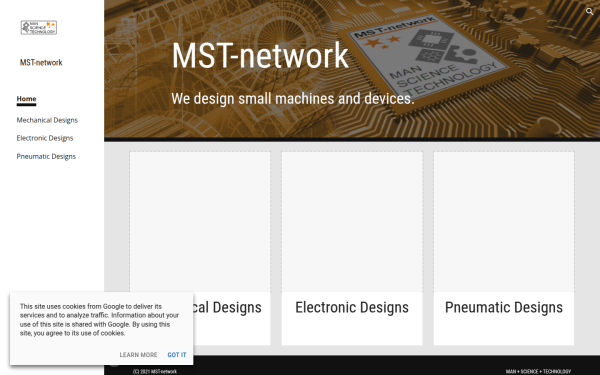Click the Electronic Designs card heading
Viewport: 600px width, 375px height.
point(352,307)
